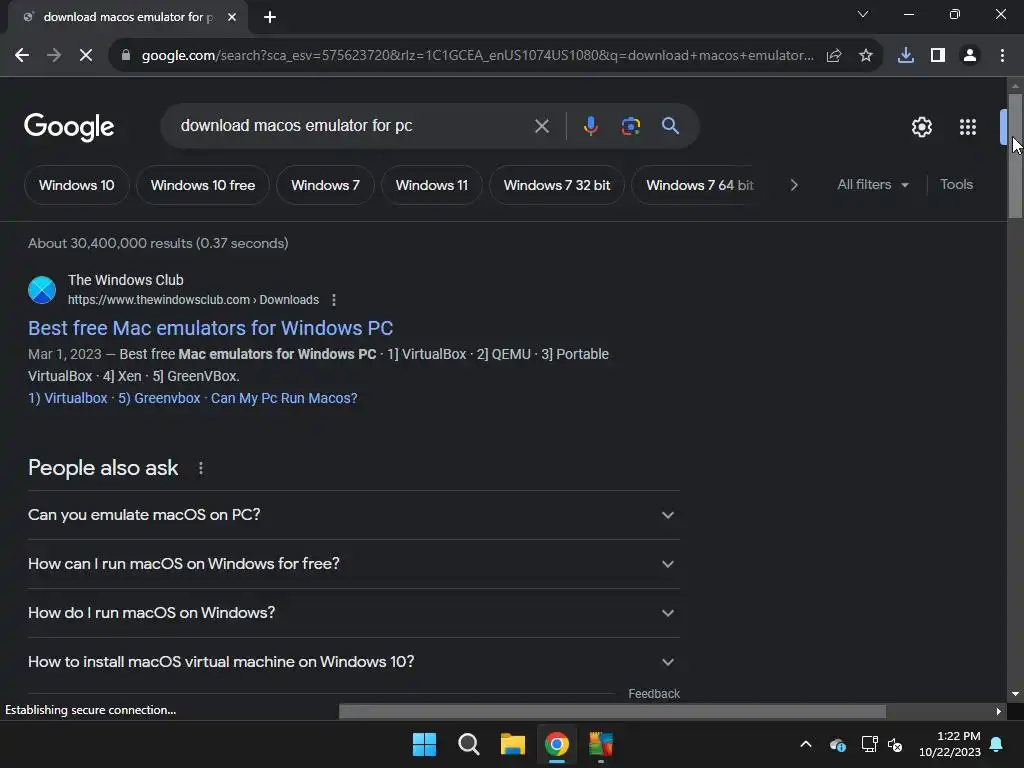Close the download macos emulator tab
Screen dimensions: 1024x768
[x=232, y=17]
